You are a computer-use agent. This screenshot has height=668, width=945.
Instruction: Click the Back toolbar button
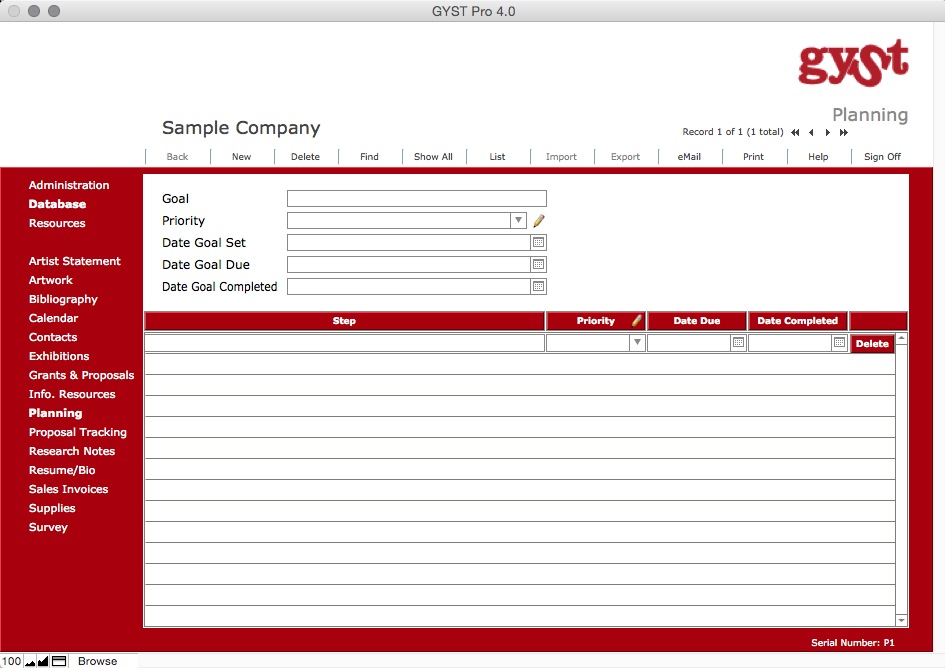coord(177,157)
